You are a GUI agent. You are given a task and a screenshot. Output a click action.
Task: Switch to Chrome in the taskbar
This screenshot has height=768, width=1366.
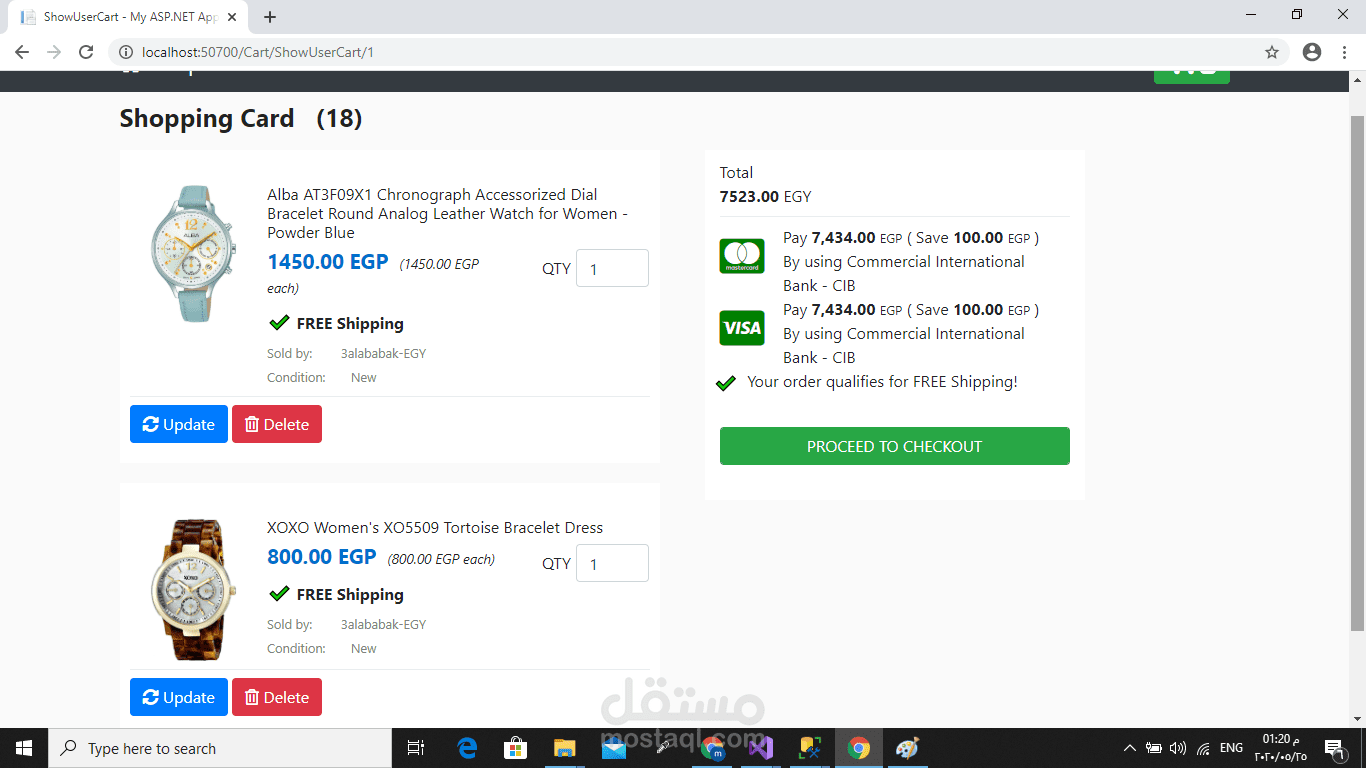859,748
